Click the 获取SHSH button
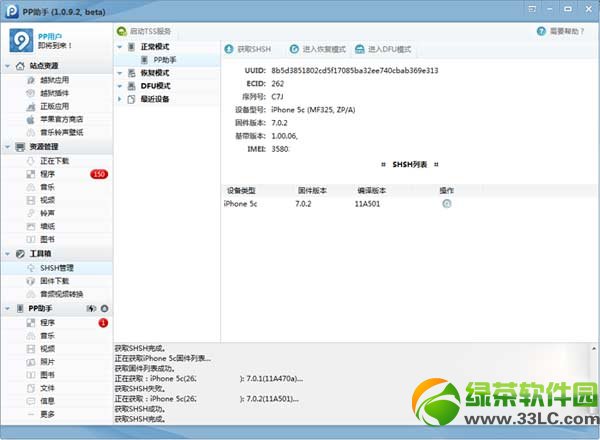 coord(251,49)
